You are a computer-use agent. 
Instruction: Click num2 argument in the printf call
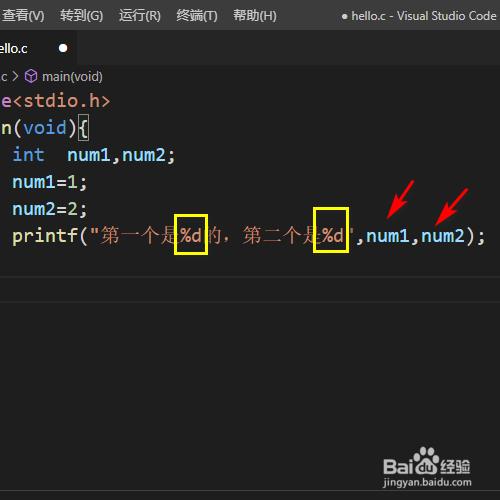click(x=443, y=236)
